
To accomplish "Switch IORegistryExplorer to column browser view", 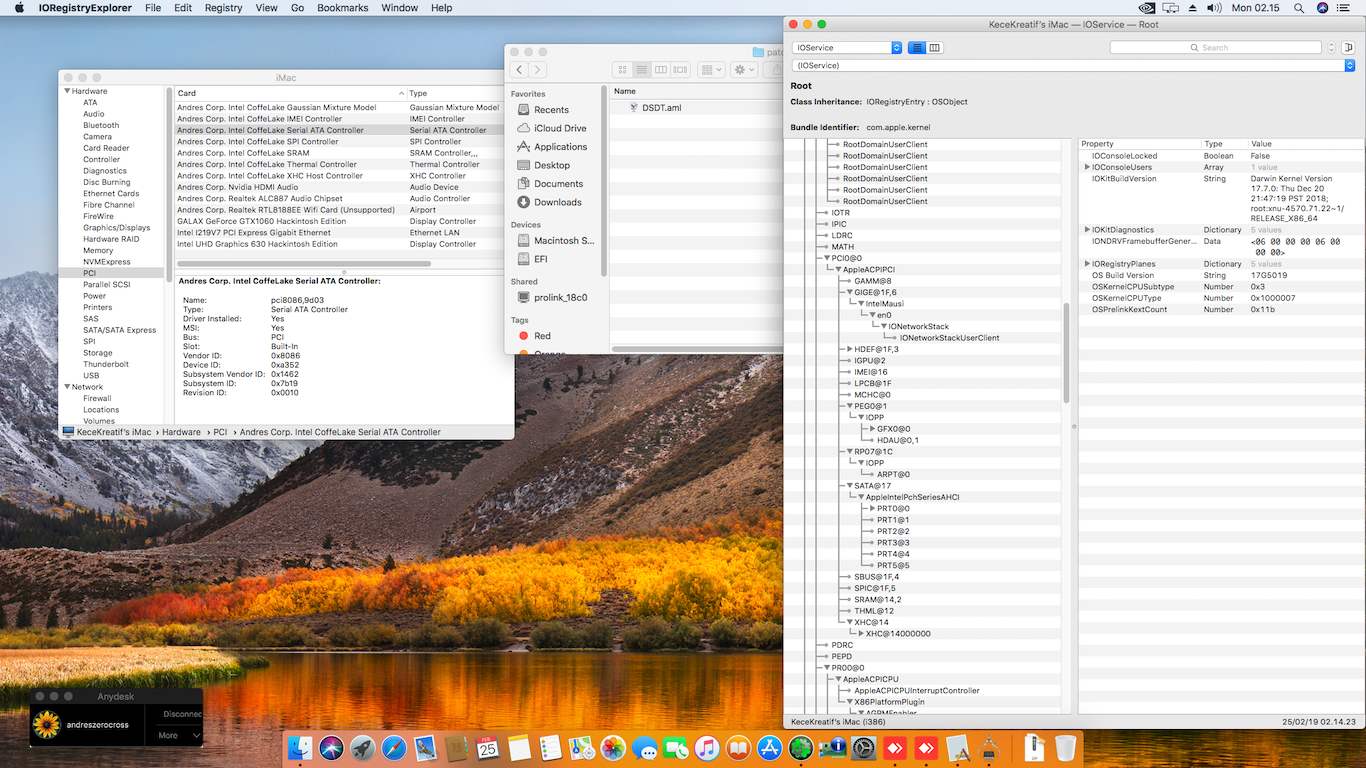I will coord(935,48).
